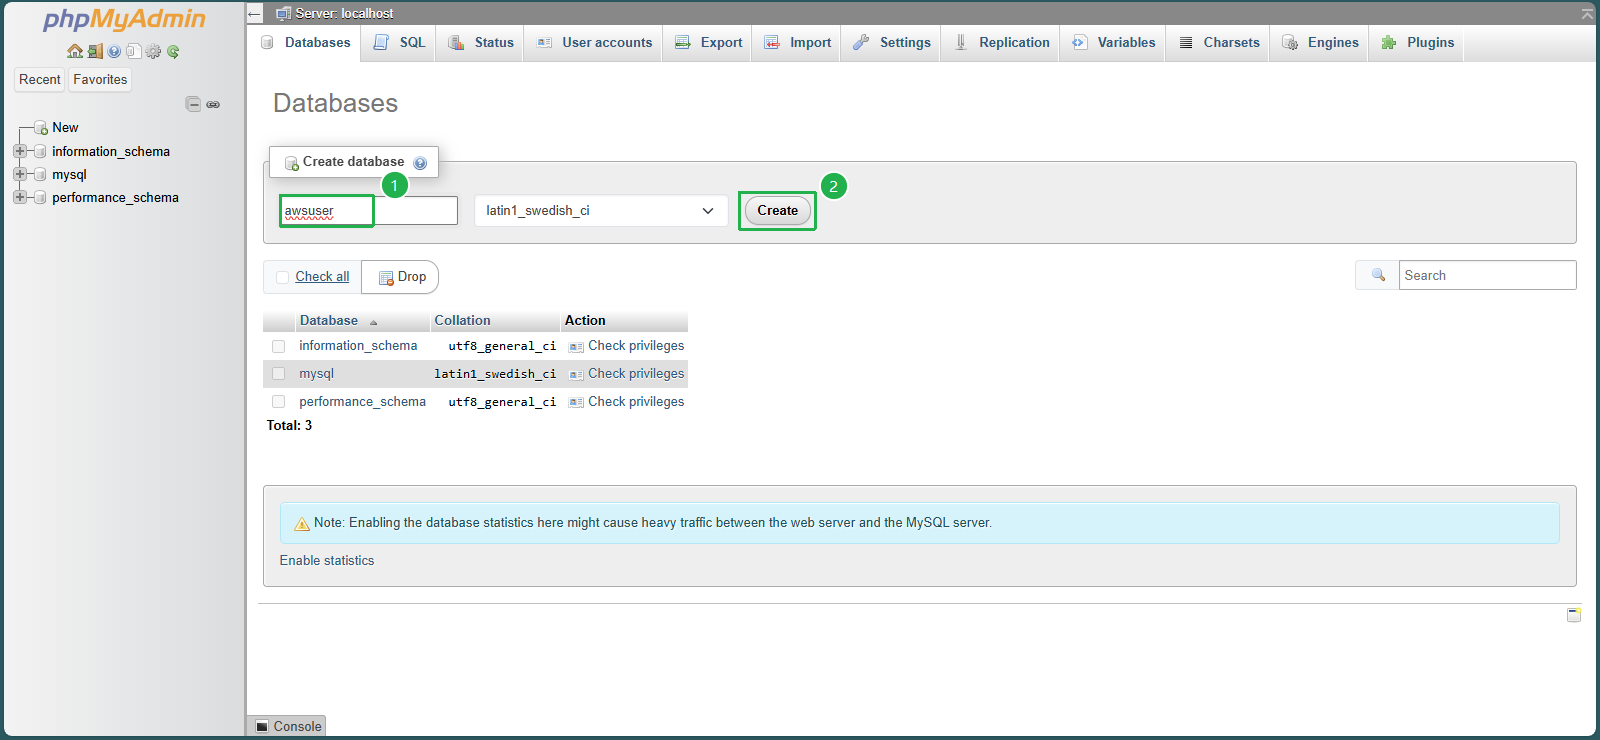This screenshot has height=740, width=1600.
Task: Open the Import tab icon
Action: [772, 43]
